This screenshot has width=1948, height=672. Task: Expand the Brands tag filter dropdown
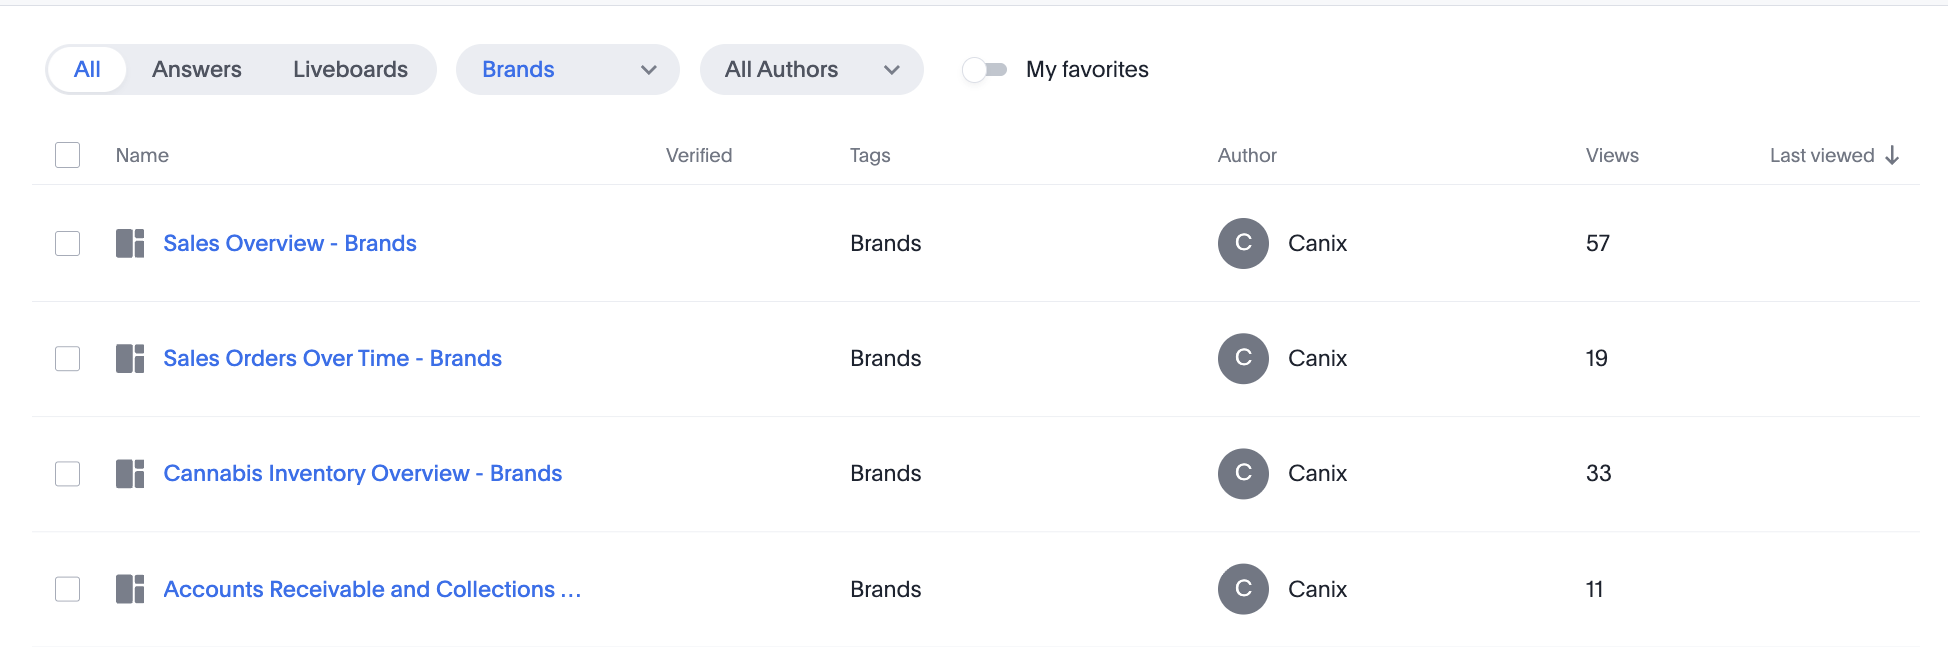pos(567,69)
